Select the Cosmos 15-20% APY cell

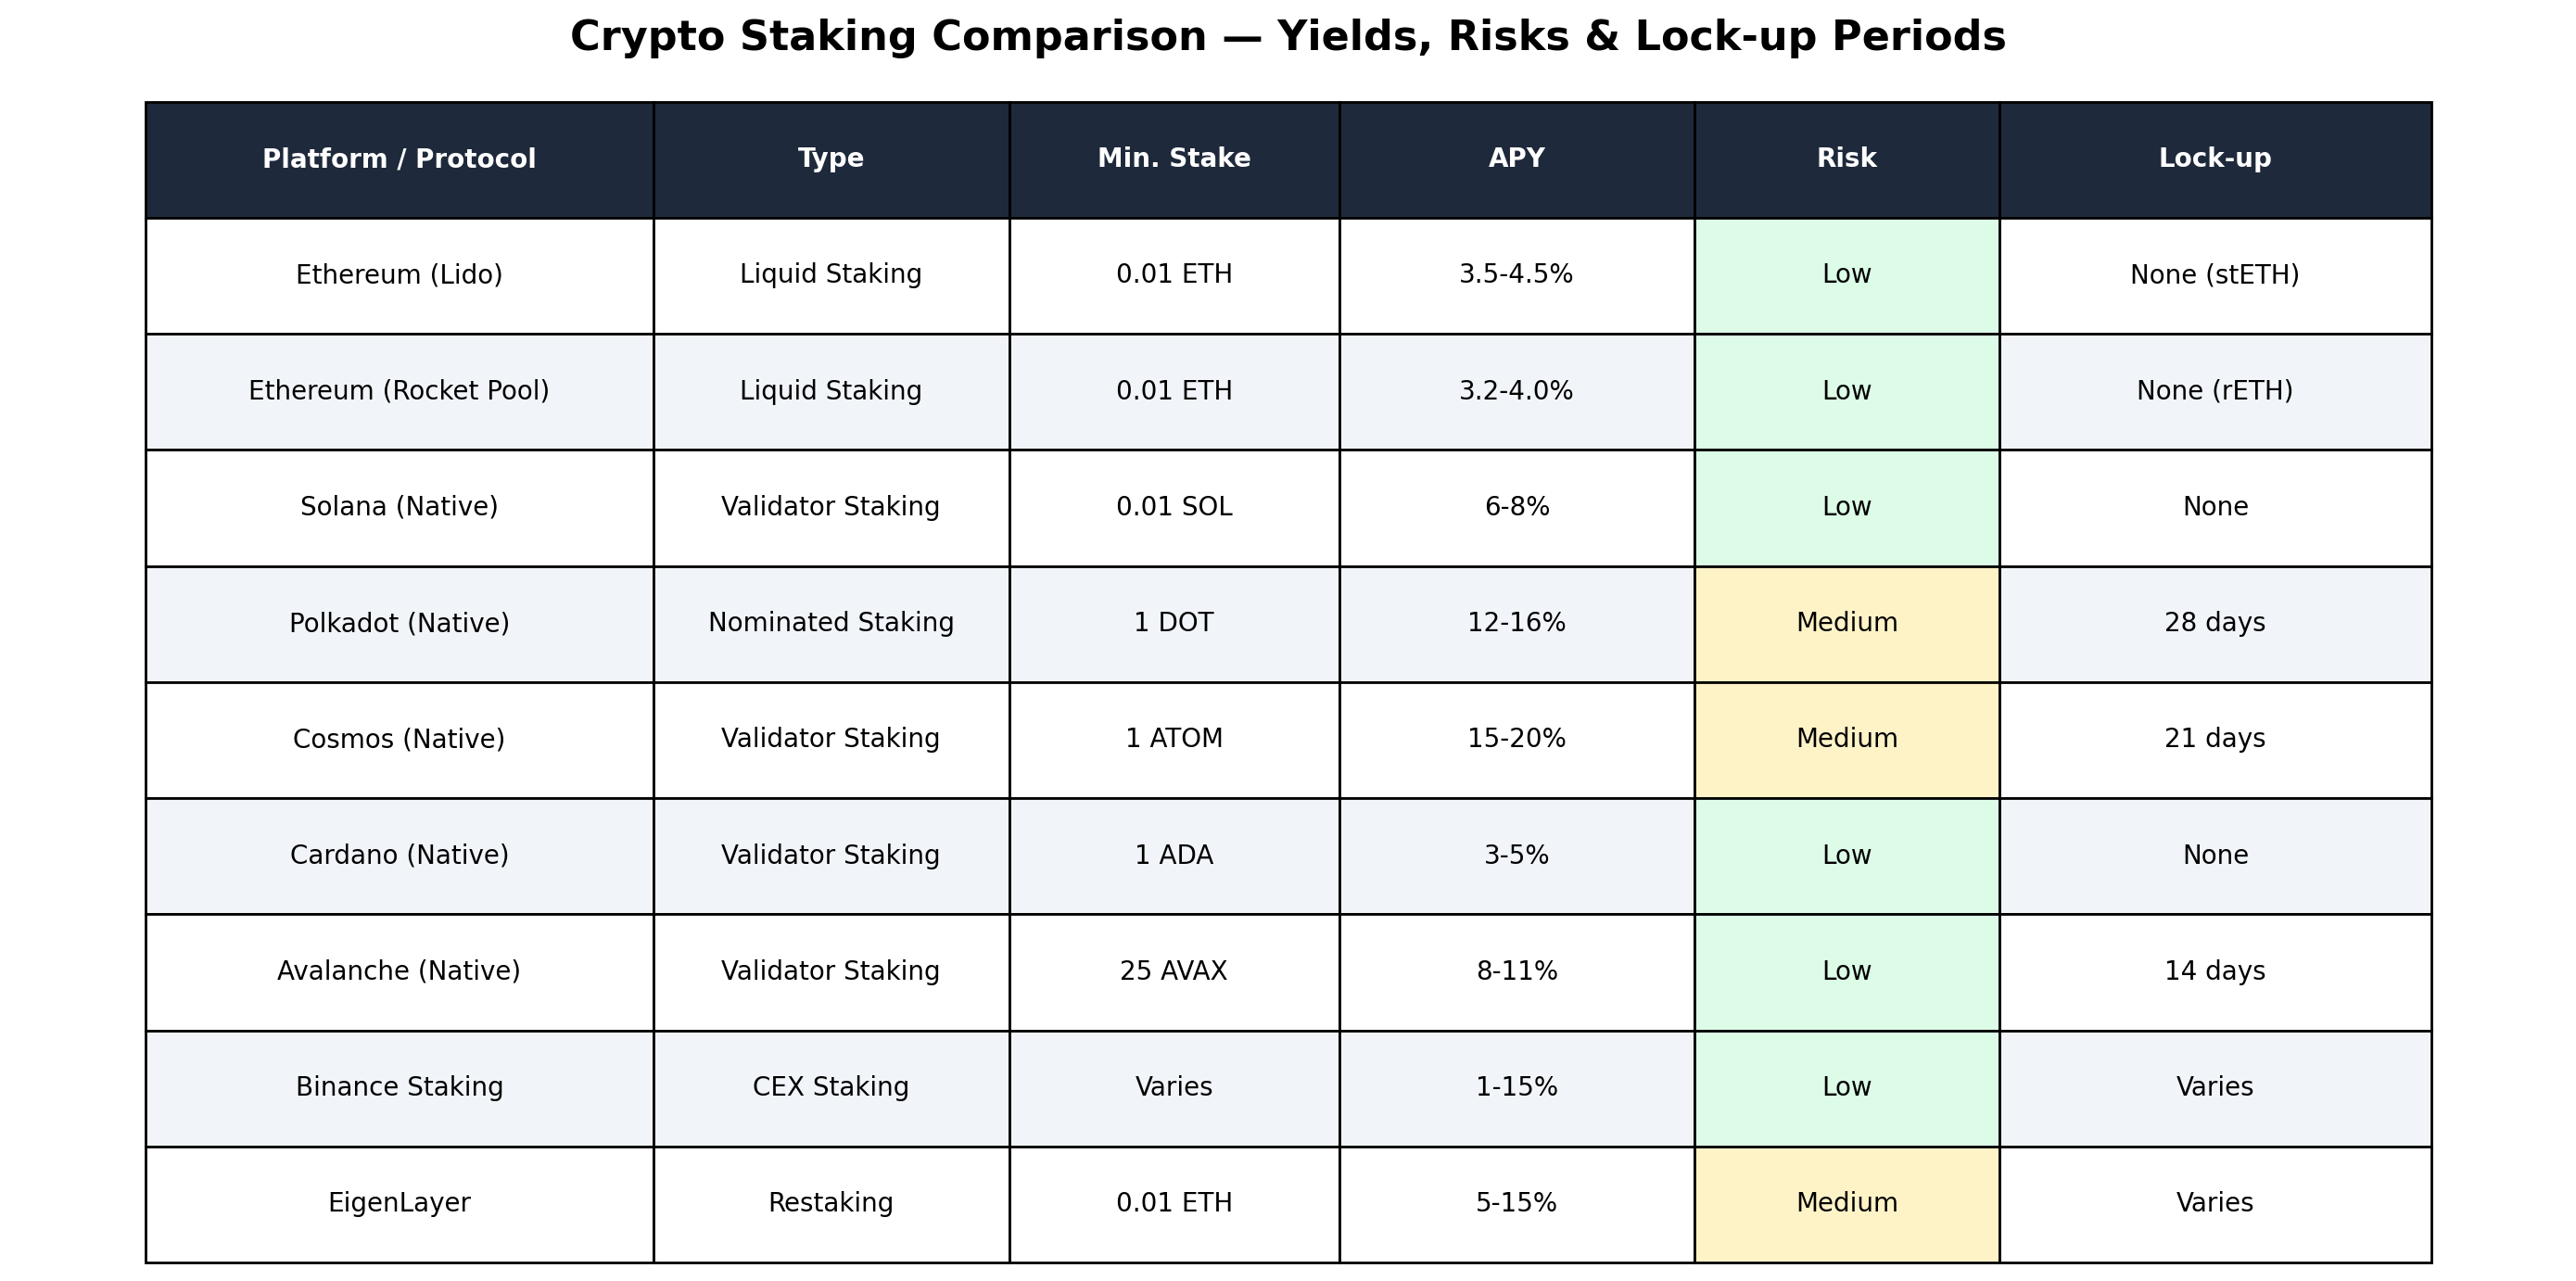[x=1516, y=740]
